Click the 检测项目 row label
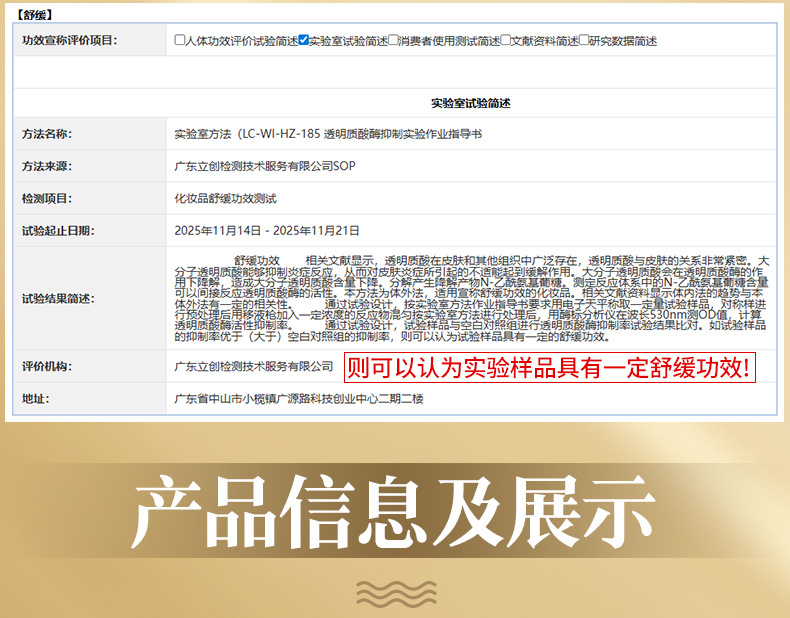Image resolution: width=790 pixels, height=618 pixels. 47,198
